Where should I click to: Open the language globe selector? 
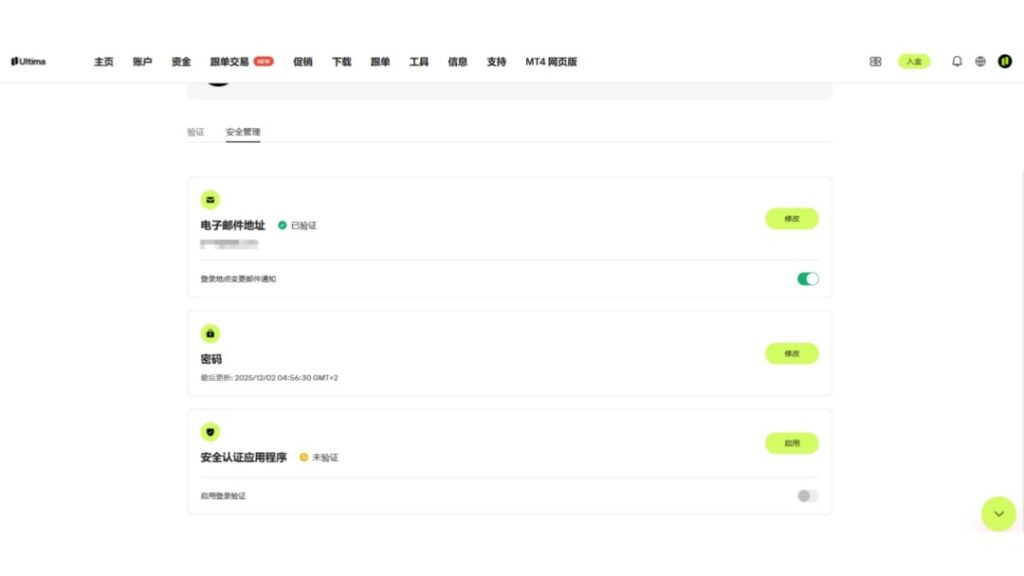(980, 61)
